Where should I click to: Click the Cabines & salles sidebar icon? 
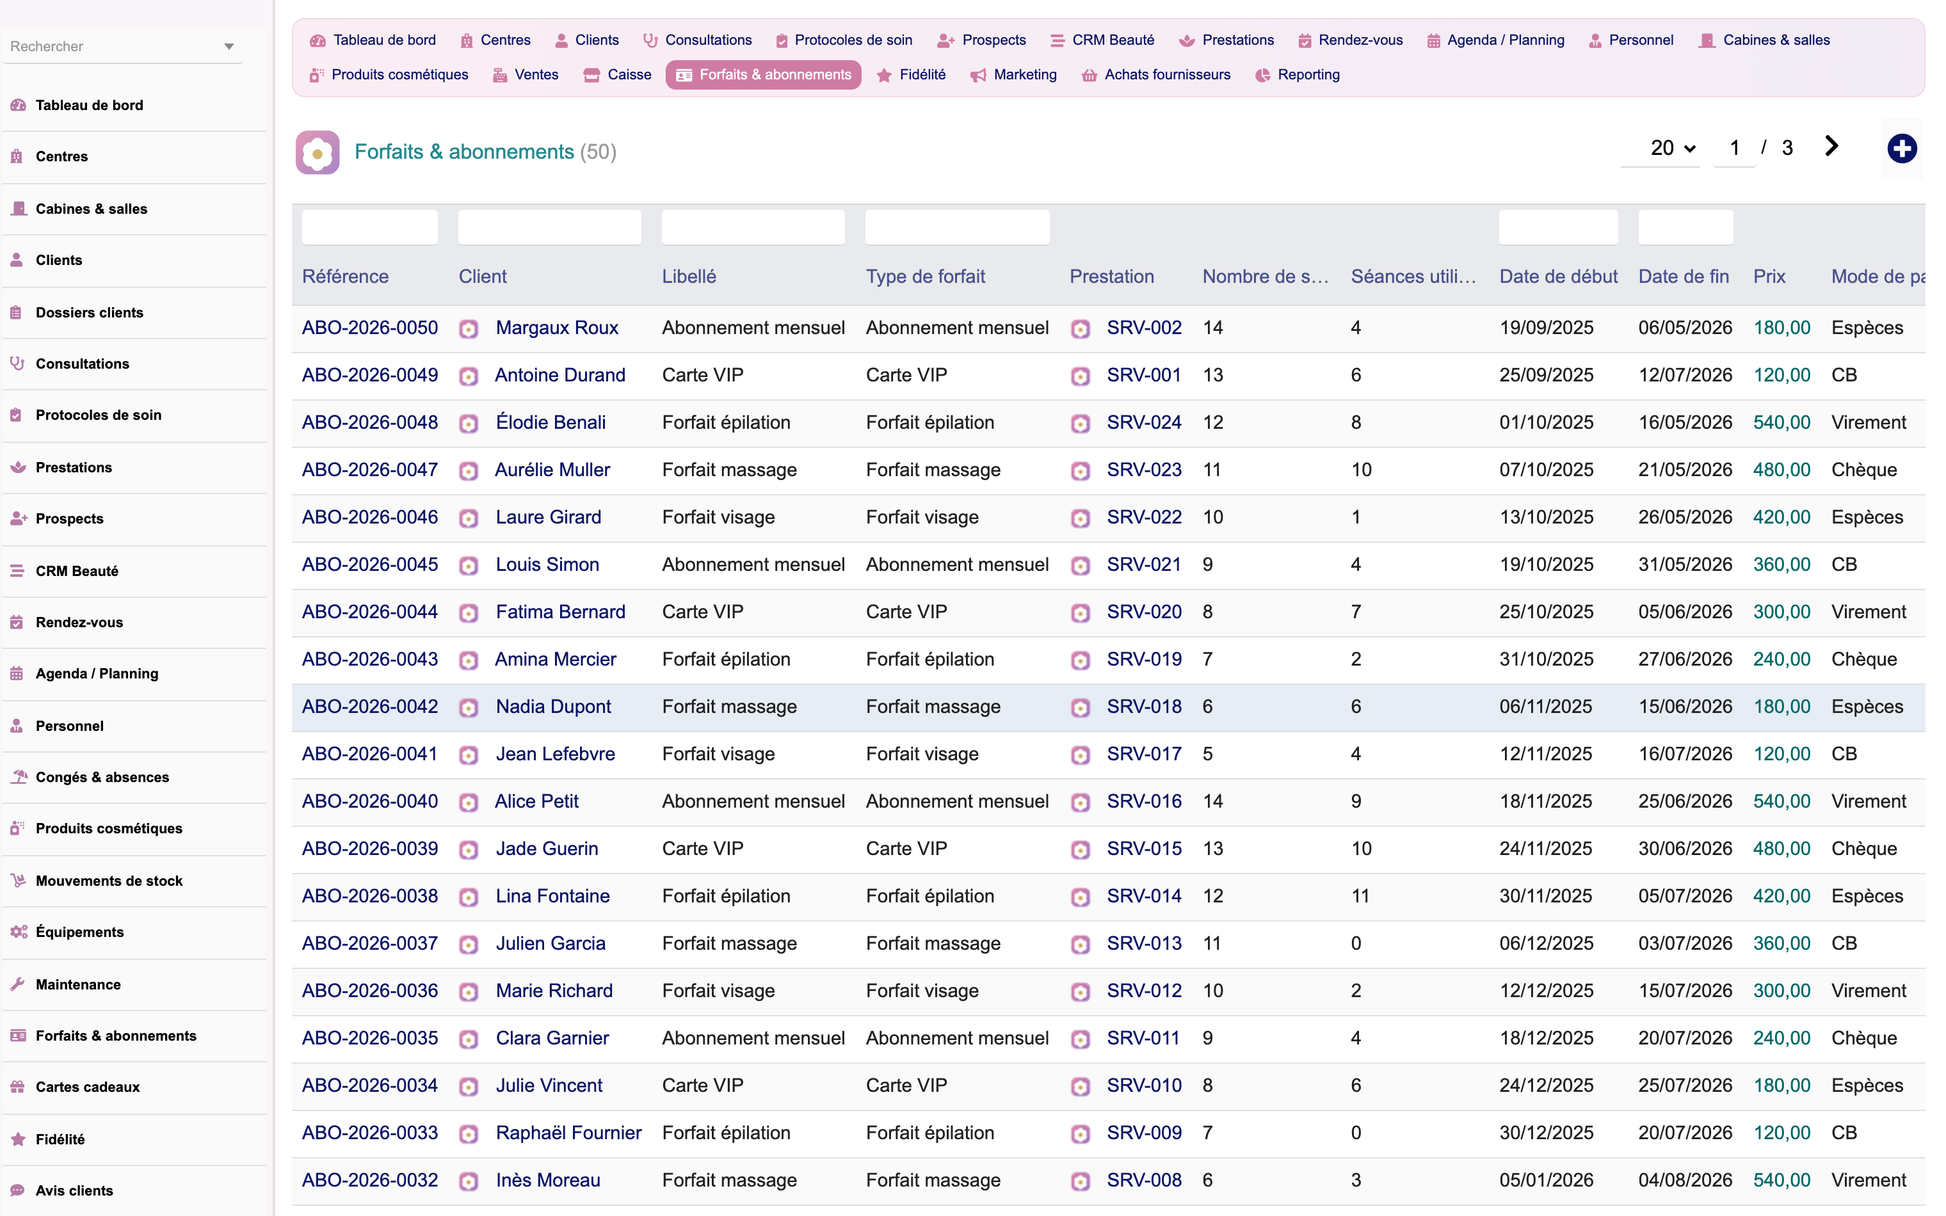click(18, 209)
